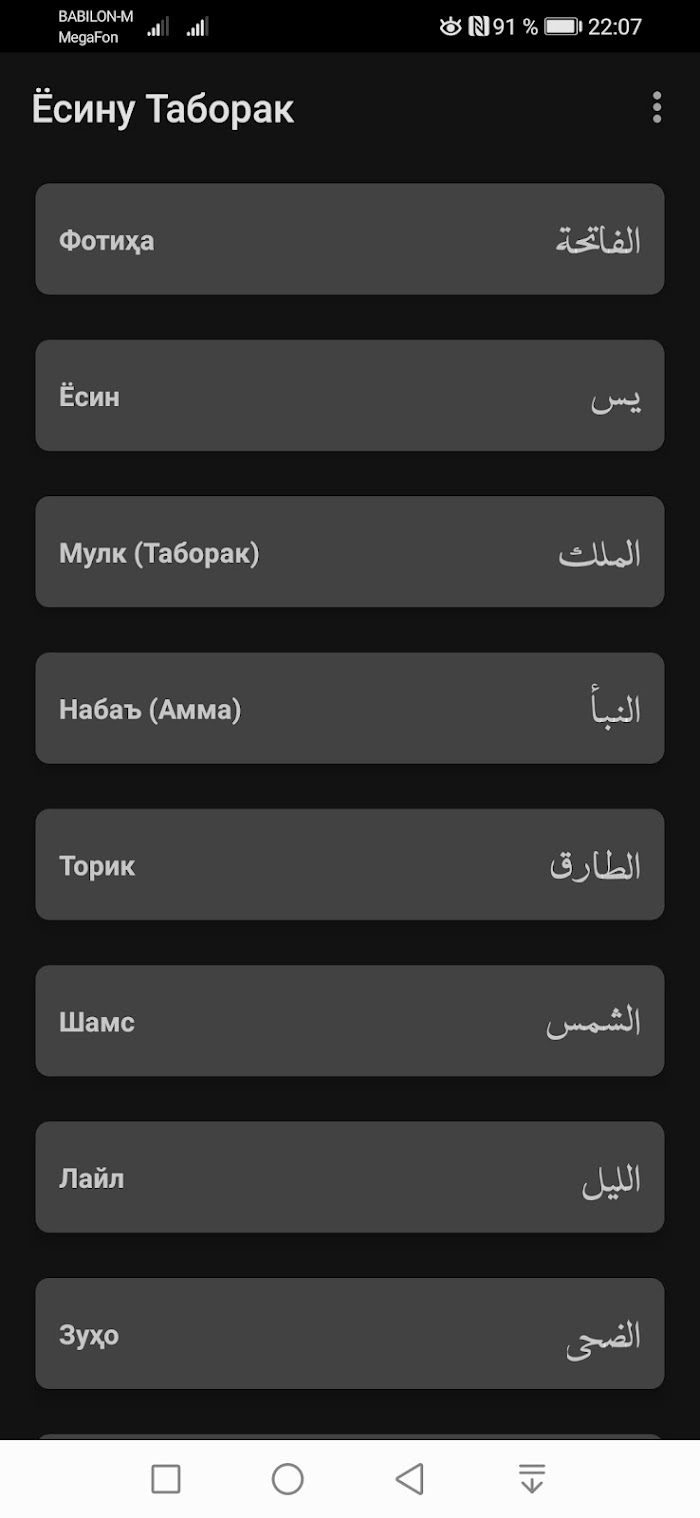Open the three-dot overflow menu
The width and height of the screenshot is (700, 1518).
657,108
